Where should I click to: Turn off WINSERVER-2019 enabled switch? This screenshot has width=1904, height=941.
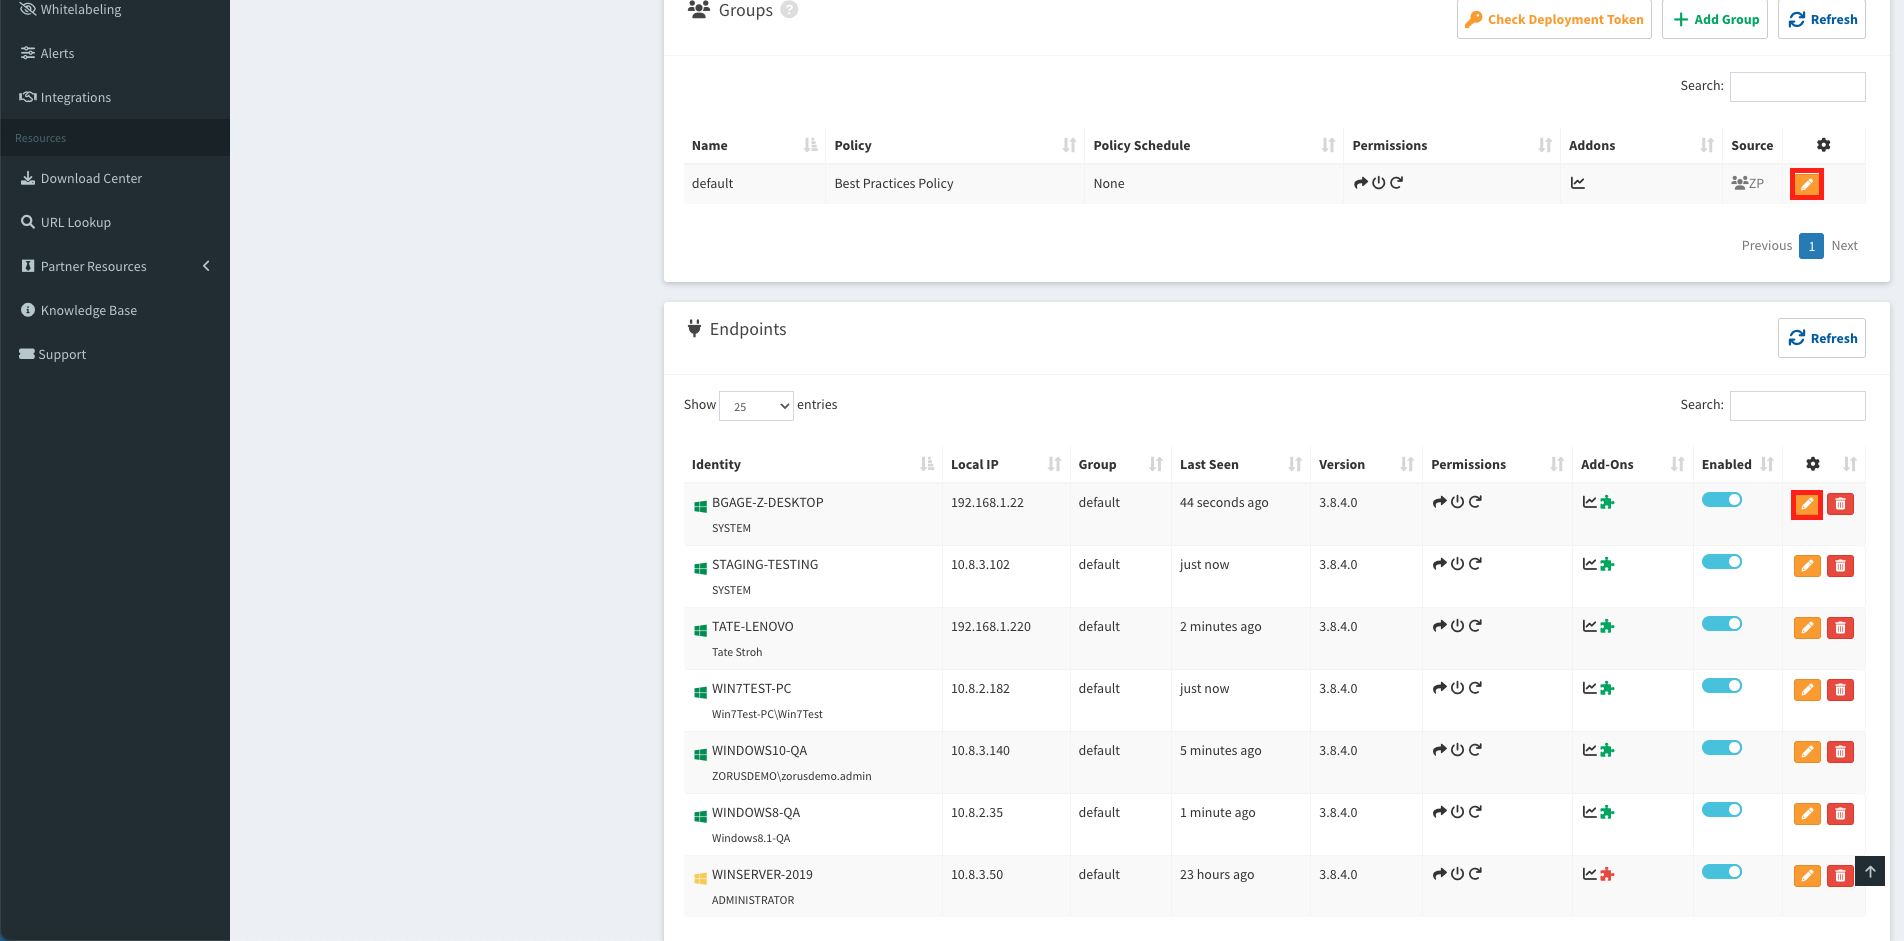point(1721,872)
